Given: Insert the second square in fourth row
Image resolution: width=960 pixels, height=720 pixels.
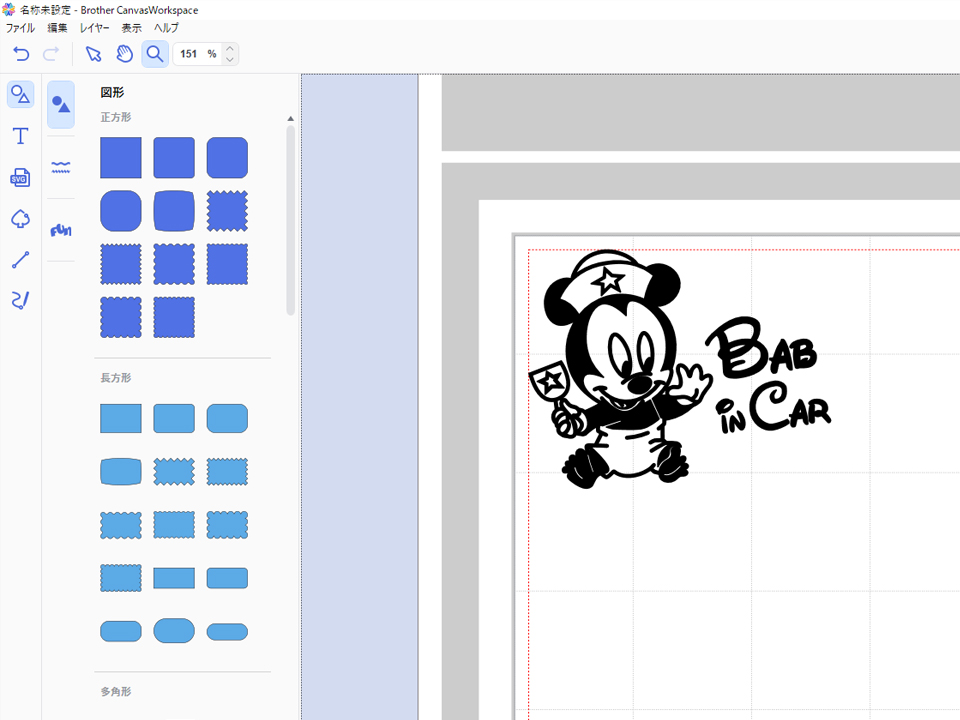Looking at the screenshot, I should point(174,317).
